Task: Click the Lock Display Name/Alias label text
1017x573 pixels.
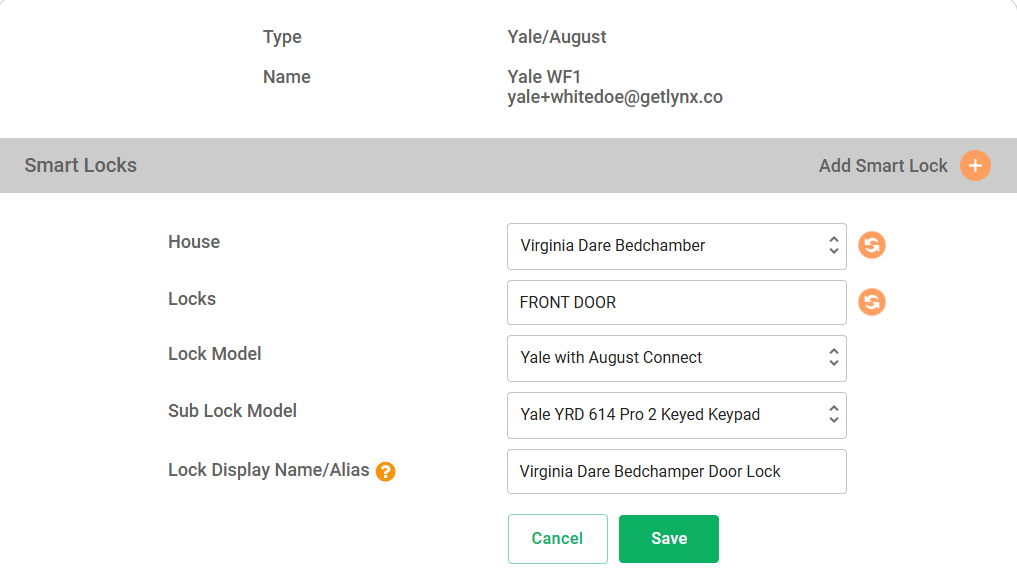Action: (x=269, y=470)
